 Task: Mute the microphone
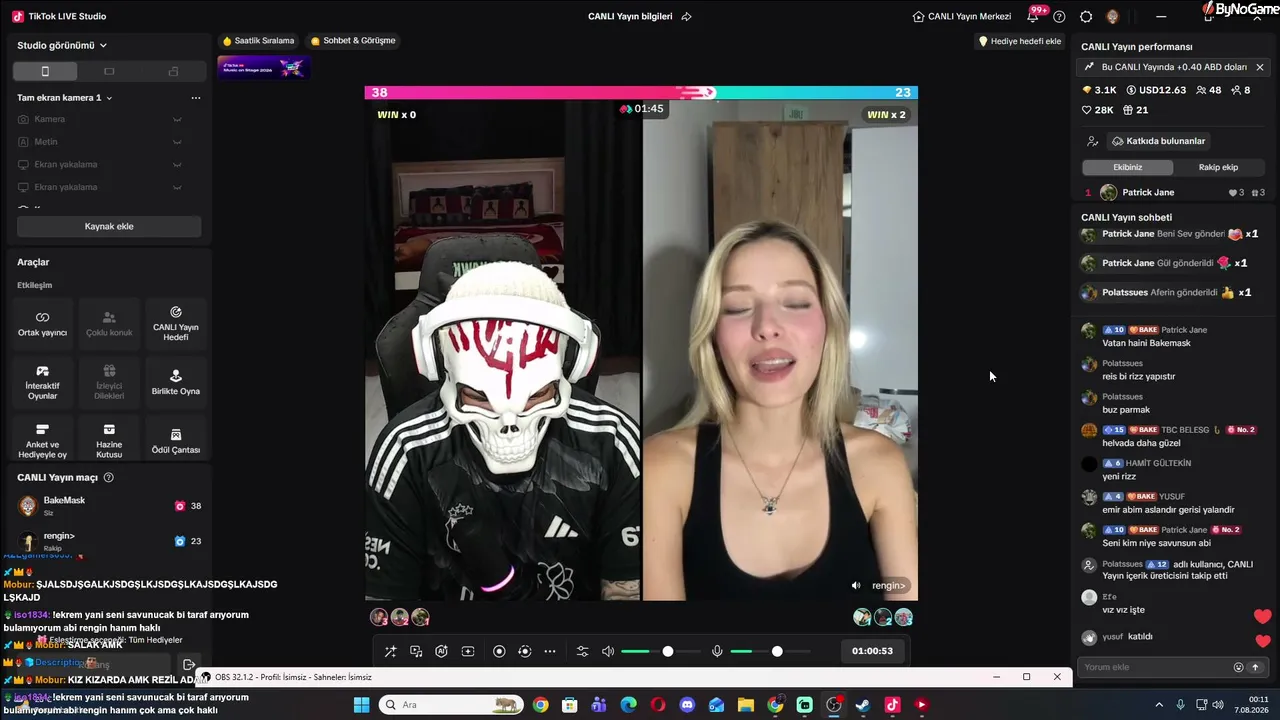click(717, 651)
